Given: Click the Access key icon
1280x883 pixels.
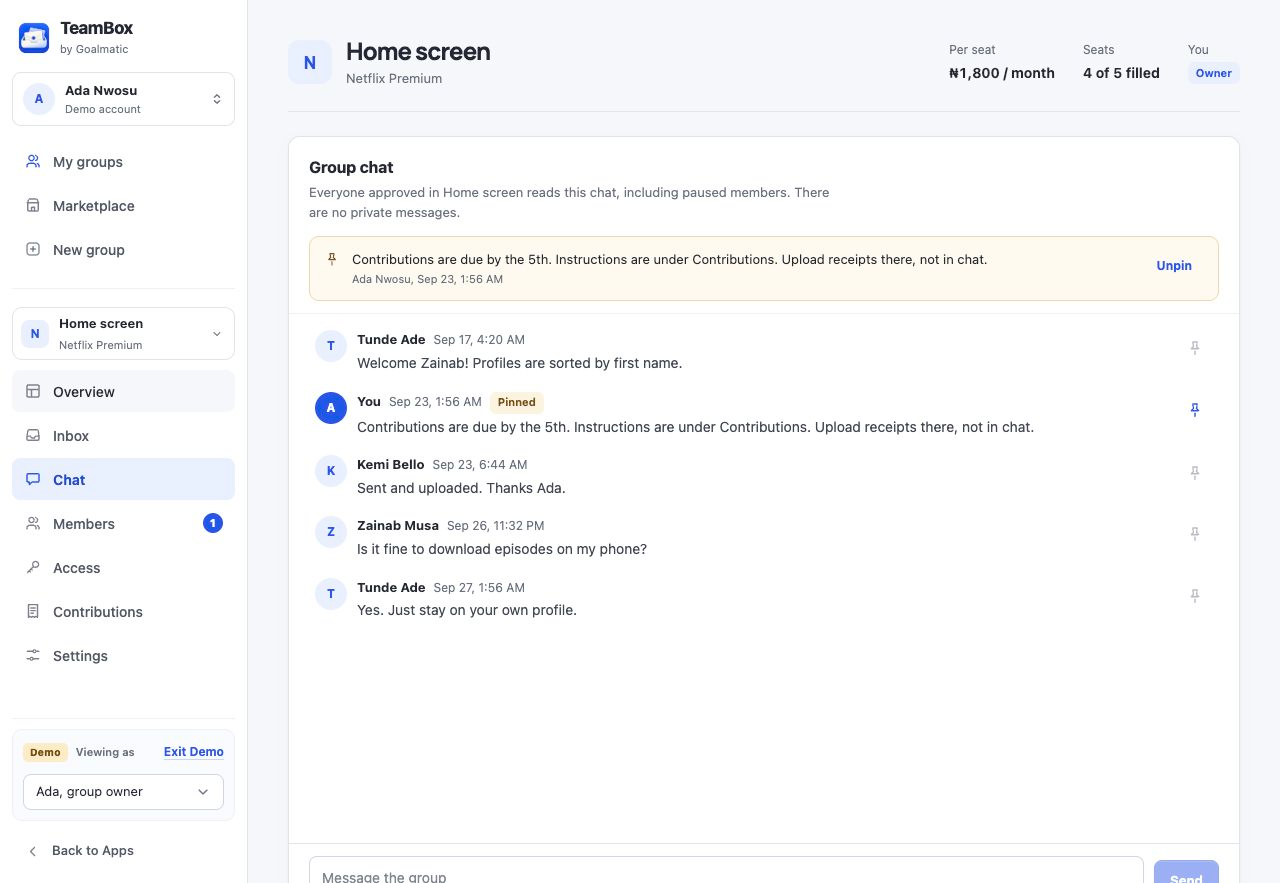Looking at the screenshot, I should click(x=33, y=568).
